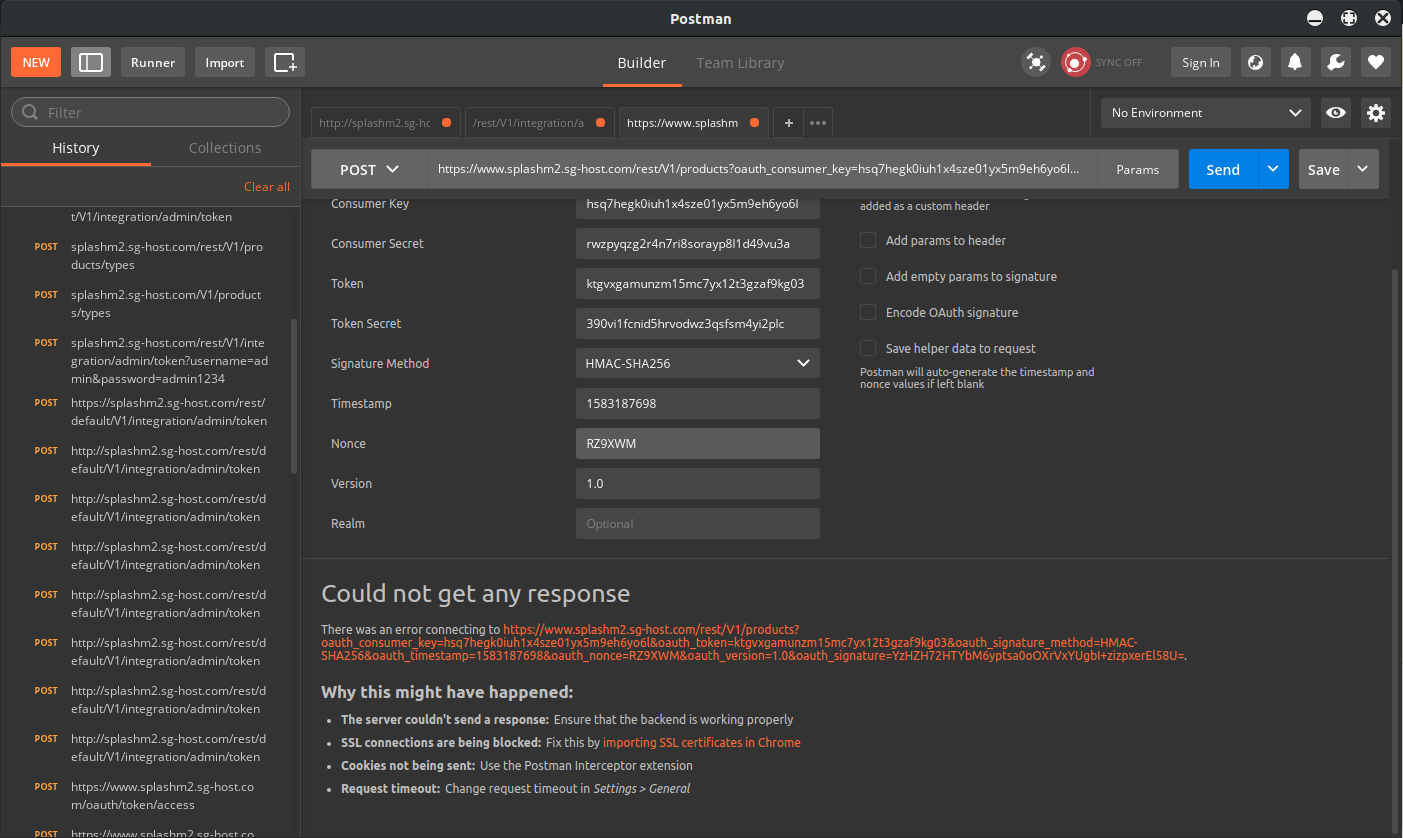Screen dimensions: 1403x838
Task: Open http://splashm2.sg-hc request tab
Action: pyautogui.click(x=385, y=123)
